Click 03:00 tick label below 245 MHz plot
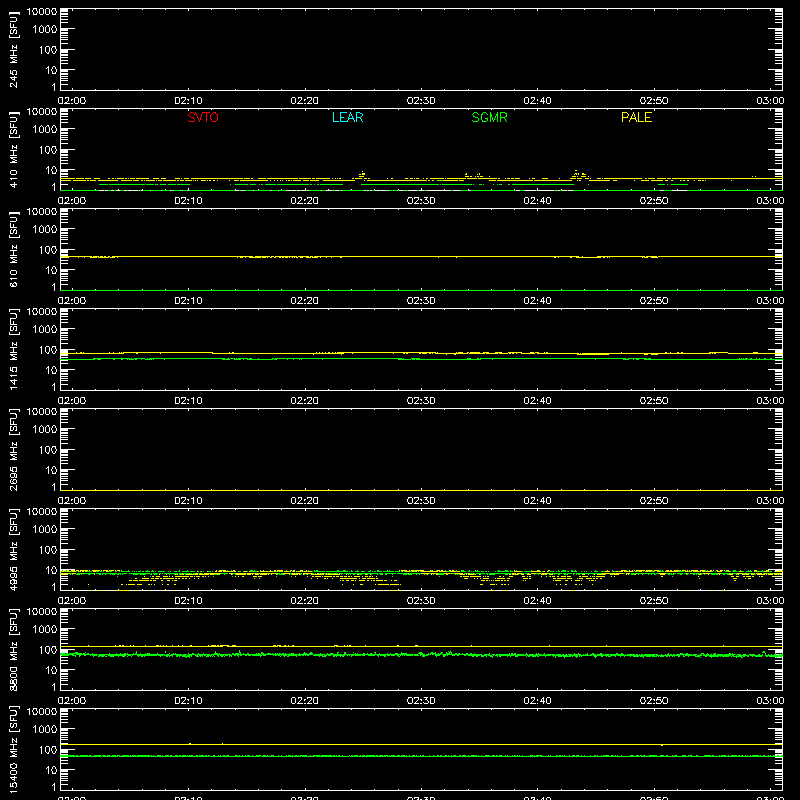This screenshot has height=800, width=800. tap(770, 101)
